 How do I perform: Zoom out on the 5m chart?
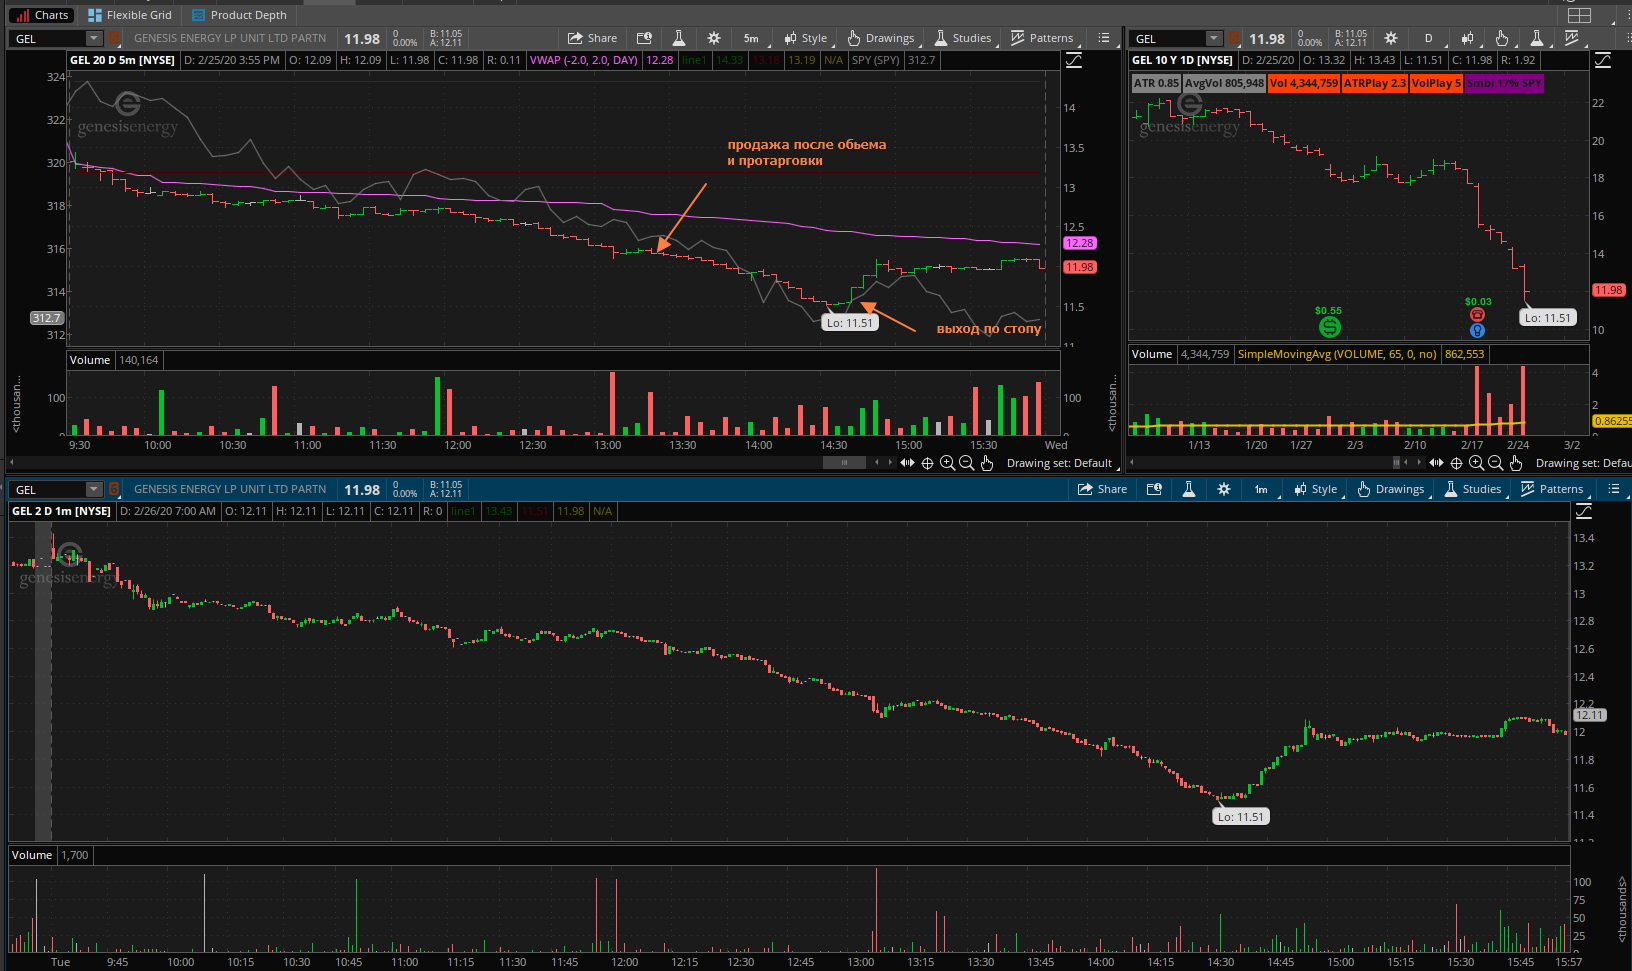(x=967, y=463)
